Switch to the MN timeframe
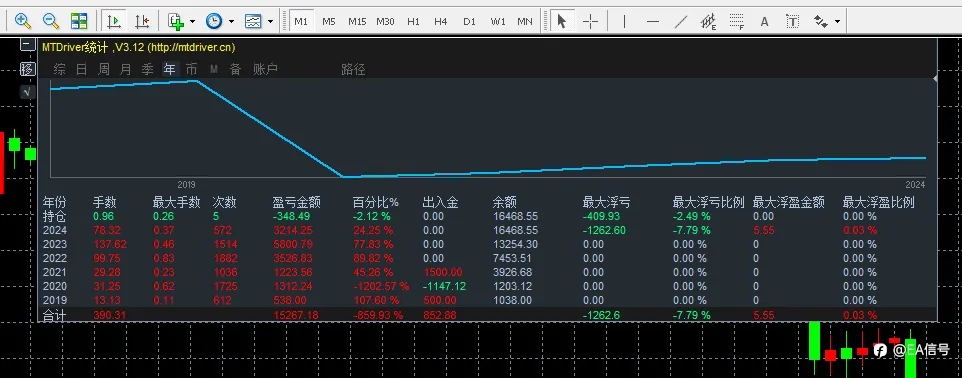 pos(525,21)
